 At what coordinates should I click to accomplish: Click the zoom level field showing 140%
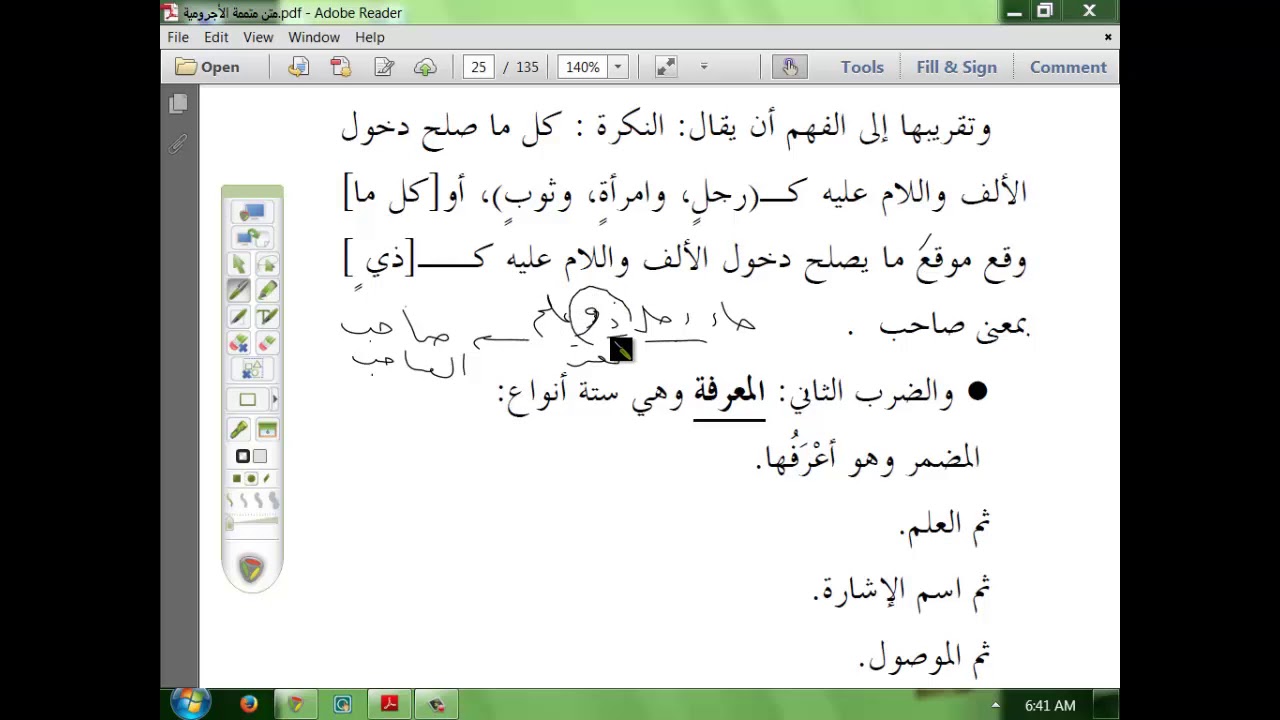tap(582, 67)
